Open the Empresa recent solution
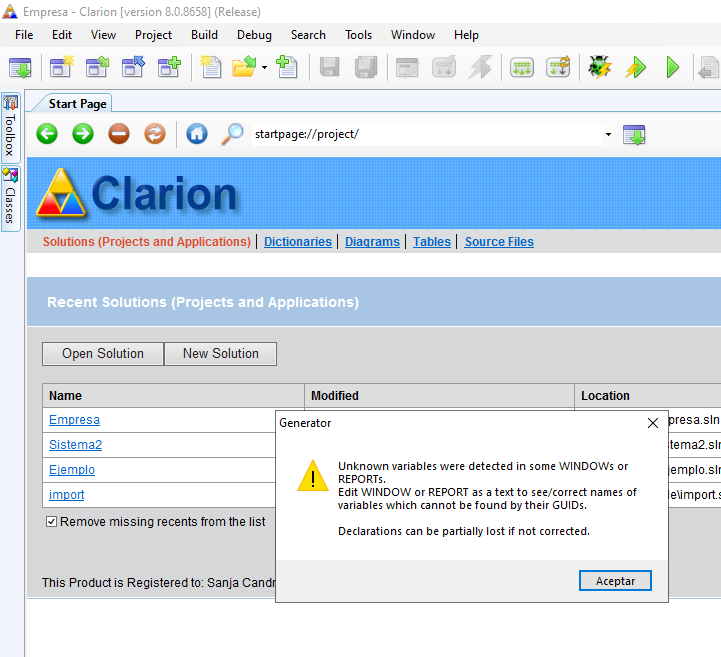 74,420
